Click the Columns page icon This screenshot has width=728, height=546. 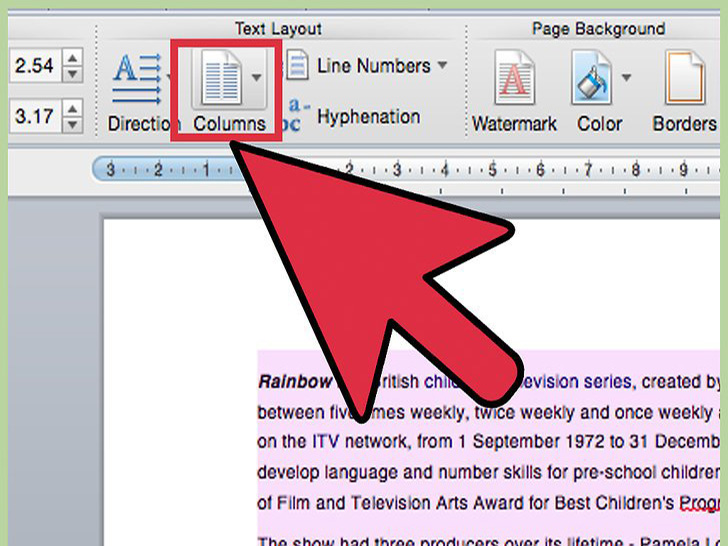[221, 77]
